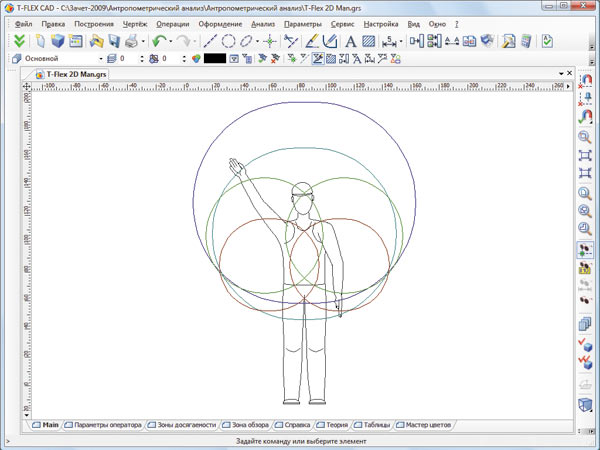Adjust the priority value spinner
Screen dimensions: 600x450
[184, 59]
